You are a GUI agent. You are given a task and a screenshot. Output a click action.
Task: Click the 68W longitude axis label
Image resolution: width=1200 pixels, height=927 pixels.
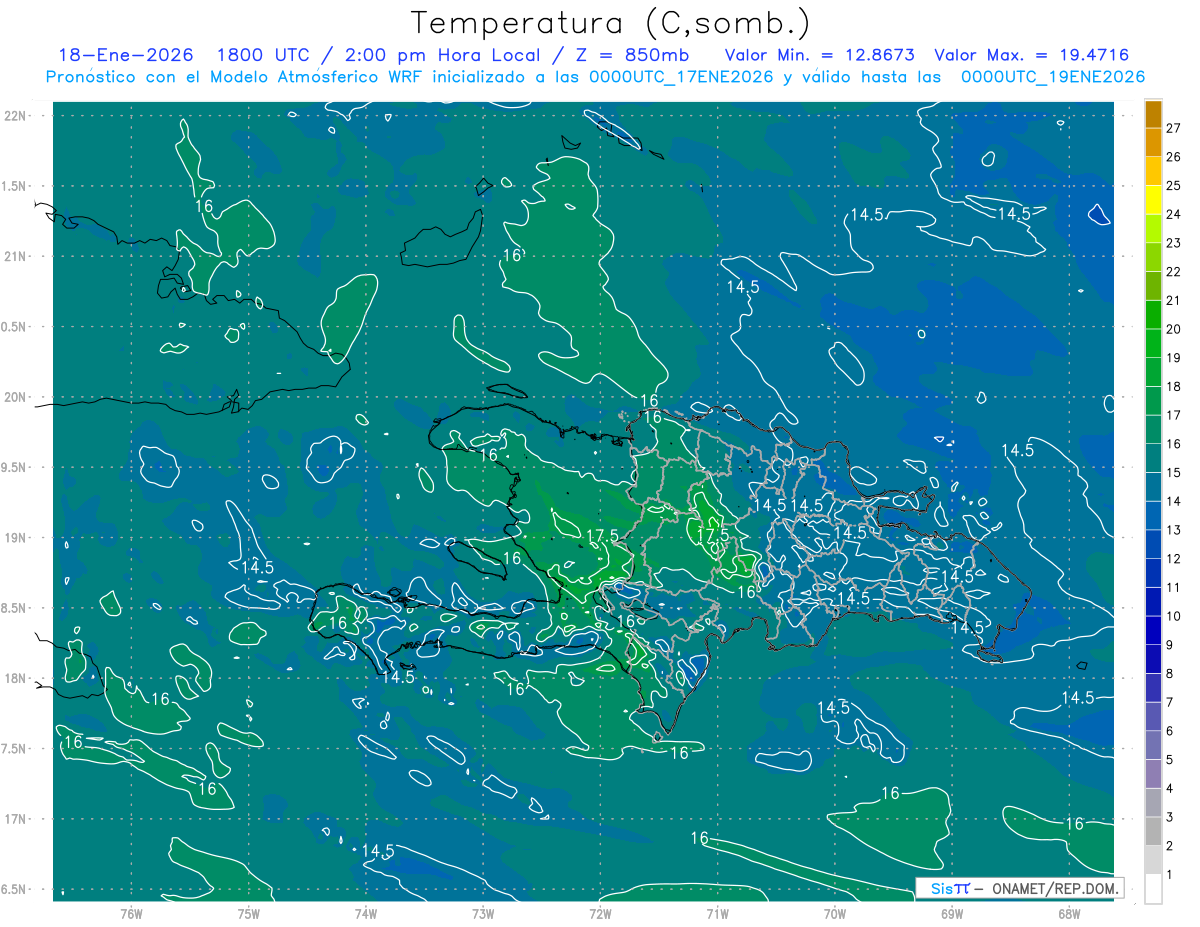[x=1069, y=914]
